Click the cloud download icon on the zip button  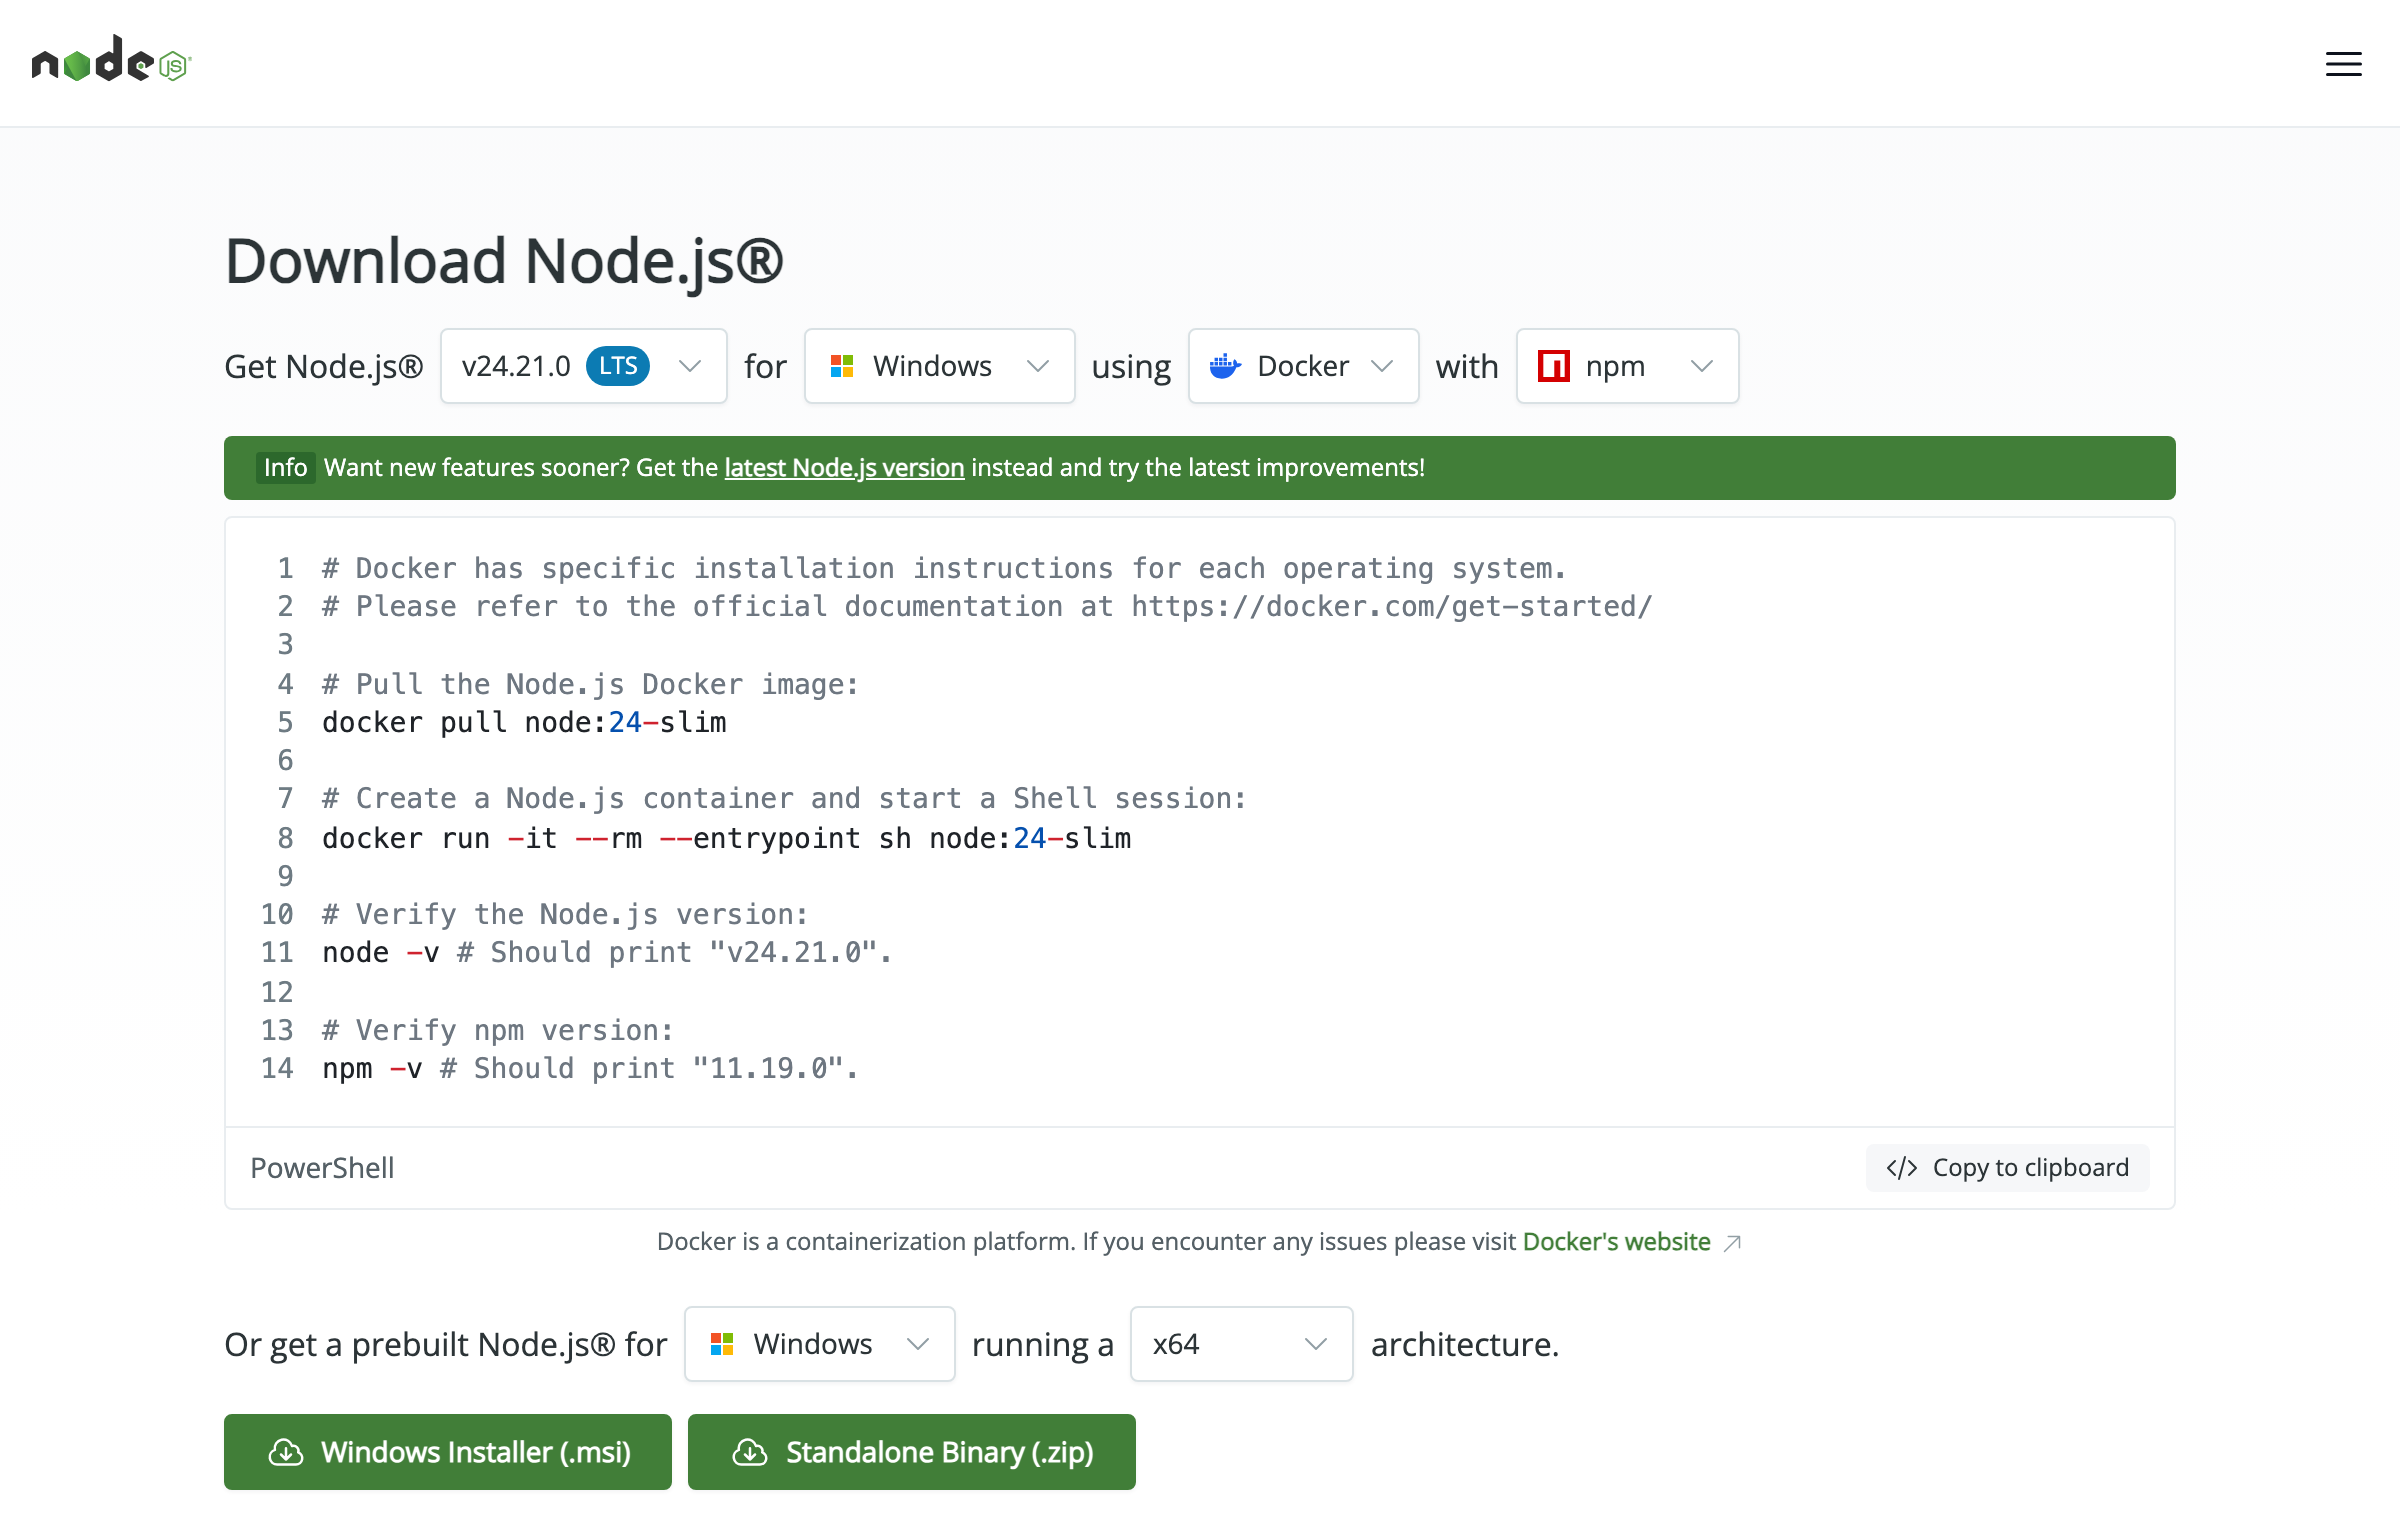(750, 1452)
